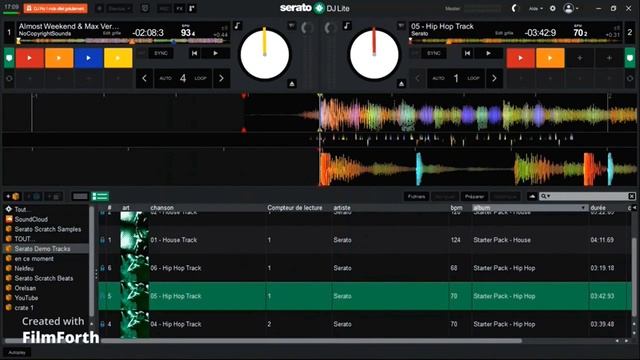640x360 pixels.
Task: Toggle the green cue mode tab on deck 2
Action: coord(630,58)
